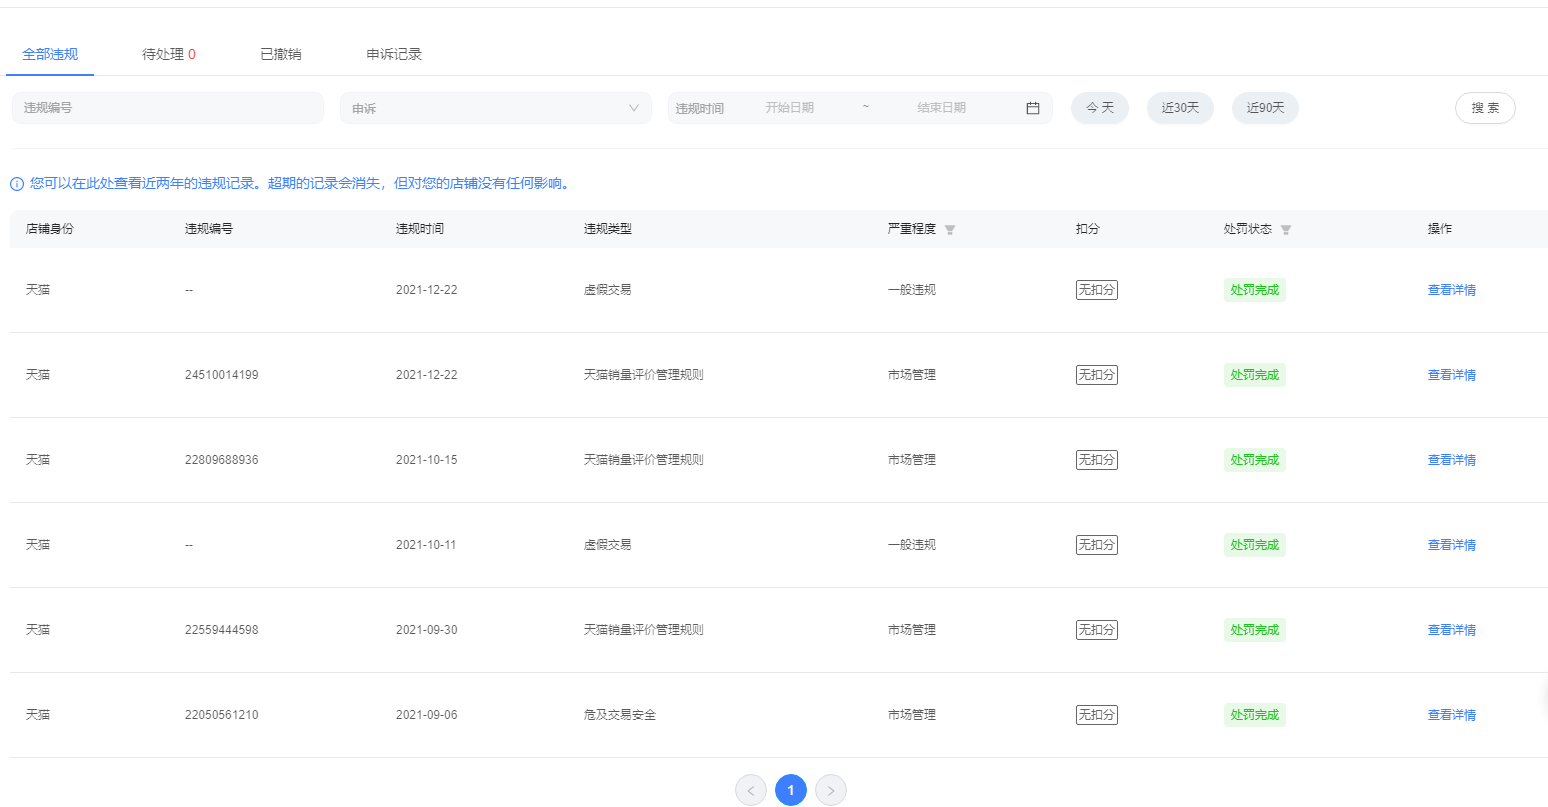Select the 今天 quick filter
The image size is (1548, 807).
click(1100, 108)
